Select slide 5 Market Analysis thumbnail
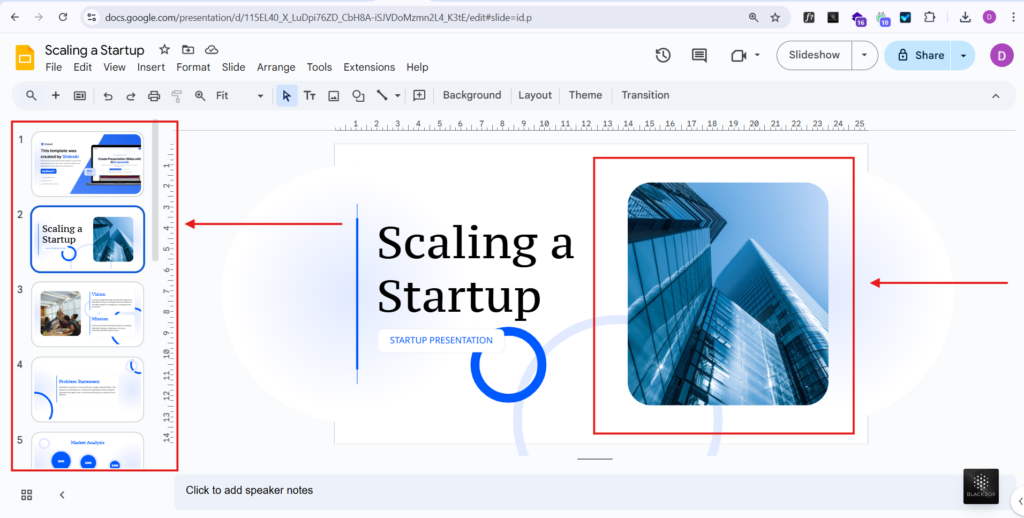Viewport: 1024px width, 518px height. [x=88, y=450]
